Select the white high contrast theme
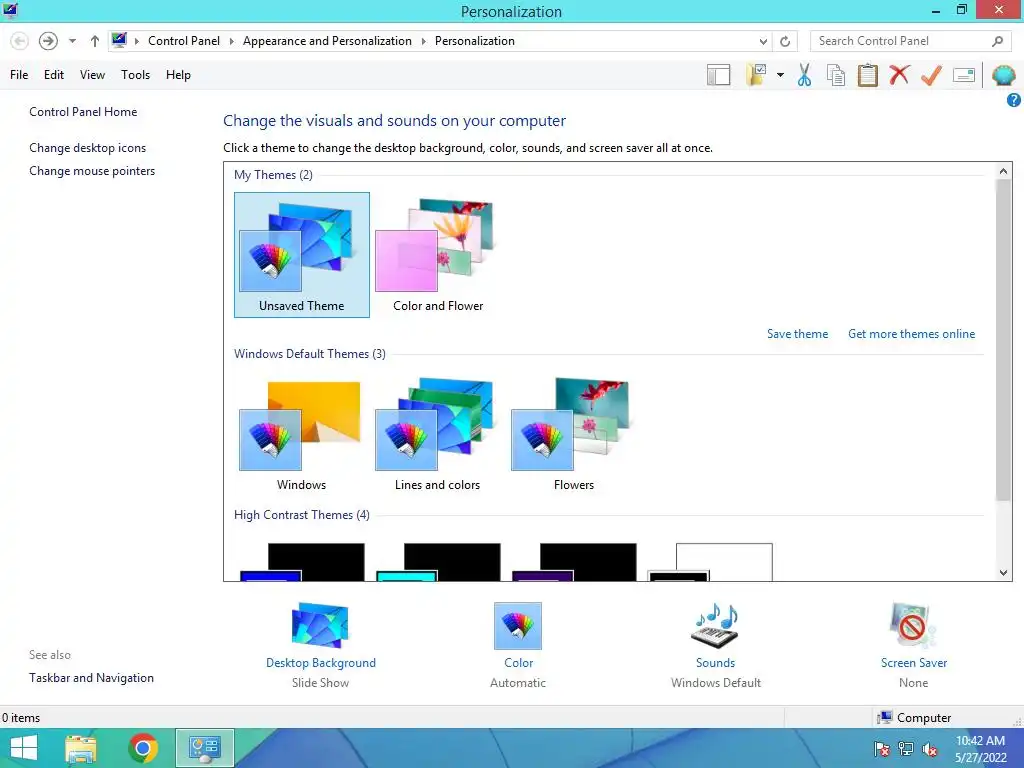 click(710, 562)
